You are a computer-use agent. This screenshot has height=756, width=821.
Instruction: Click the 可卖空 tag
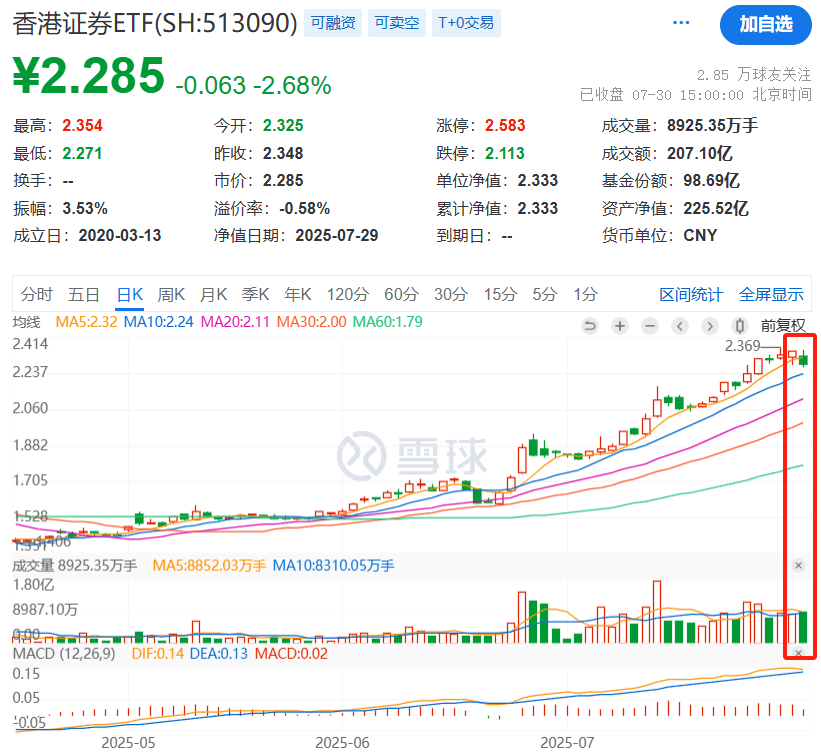(397, 23)
